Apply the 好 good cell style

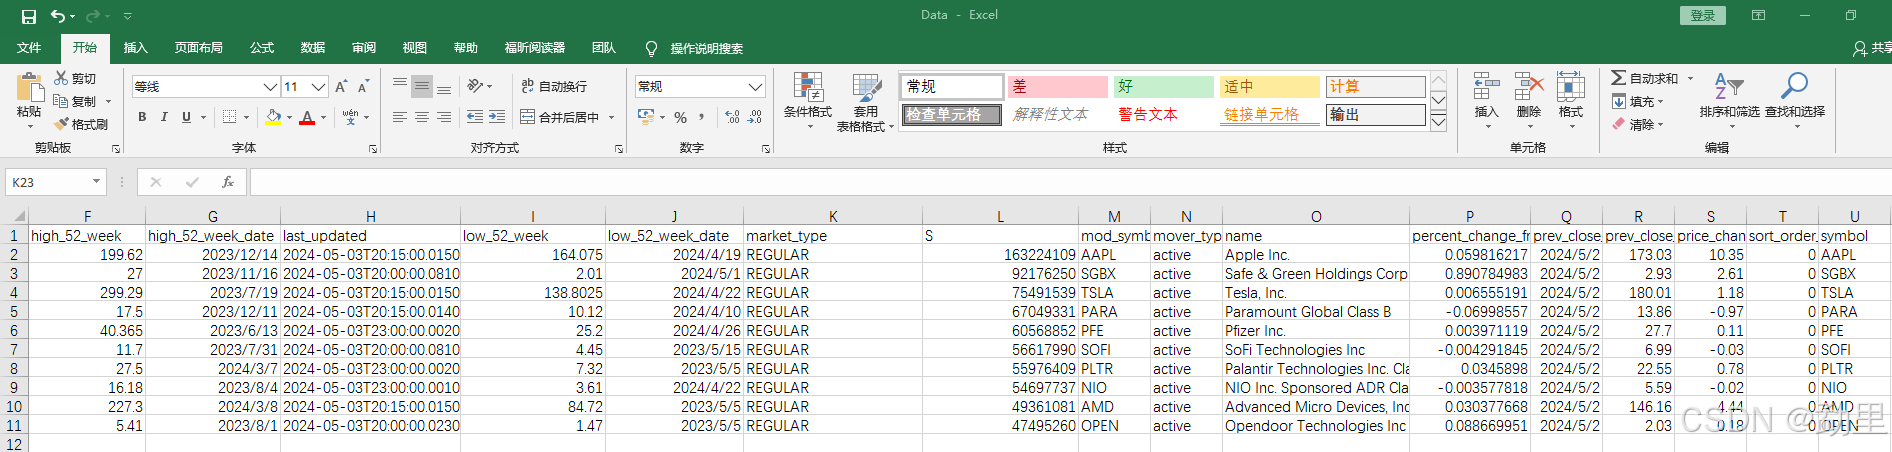[x=1163, y=86]
